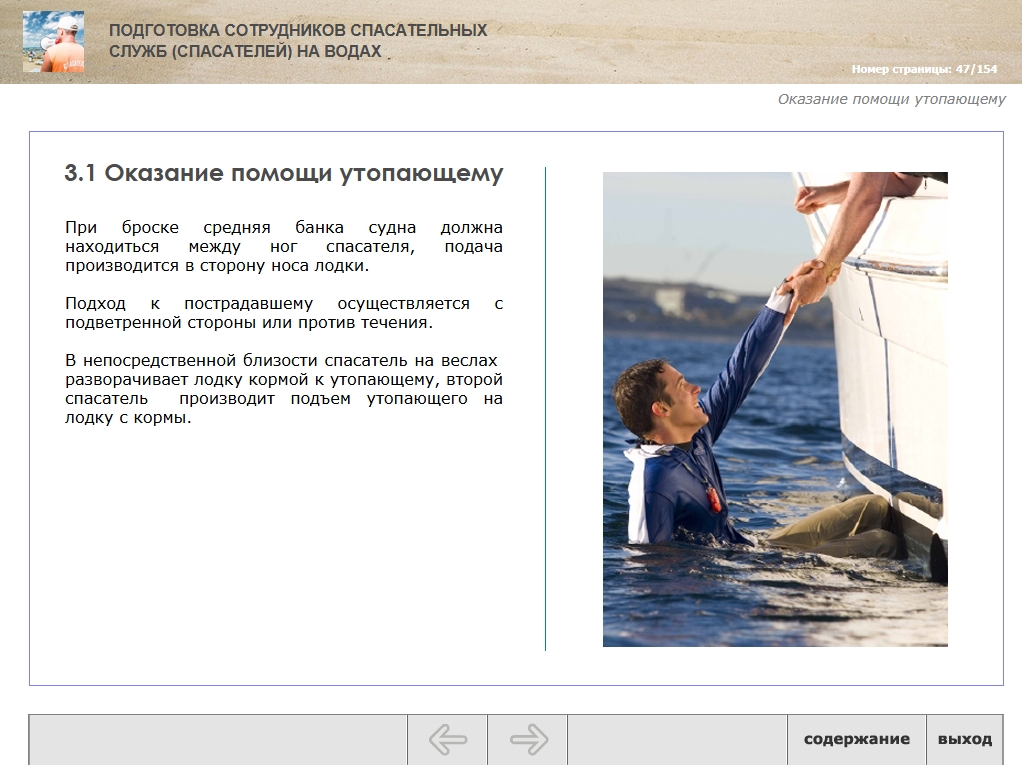Advance to next page with right arrow

click(528, 740)
